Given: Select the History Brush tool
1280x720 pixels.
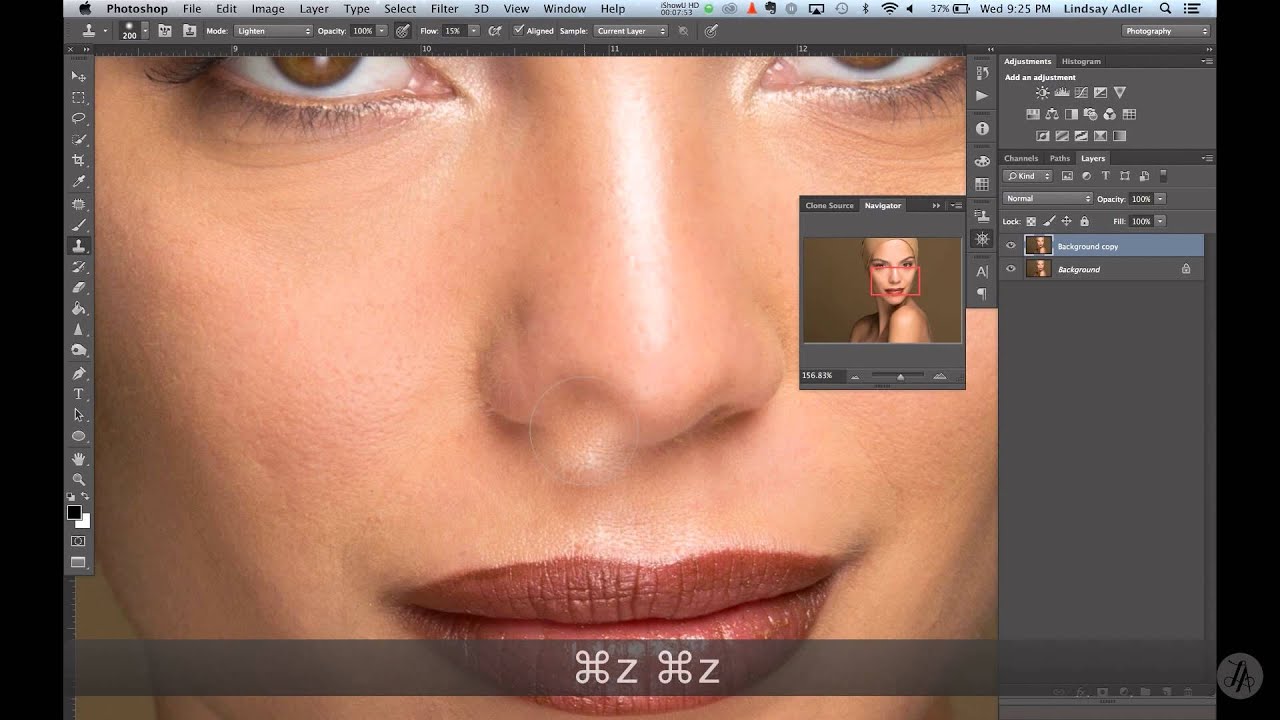Looking at the screenshot, I should (x=79, y=266).
